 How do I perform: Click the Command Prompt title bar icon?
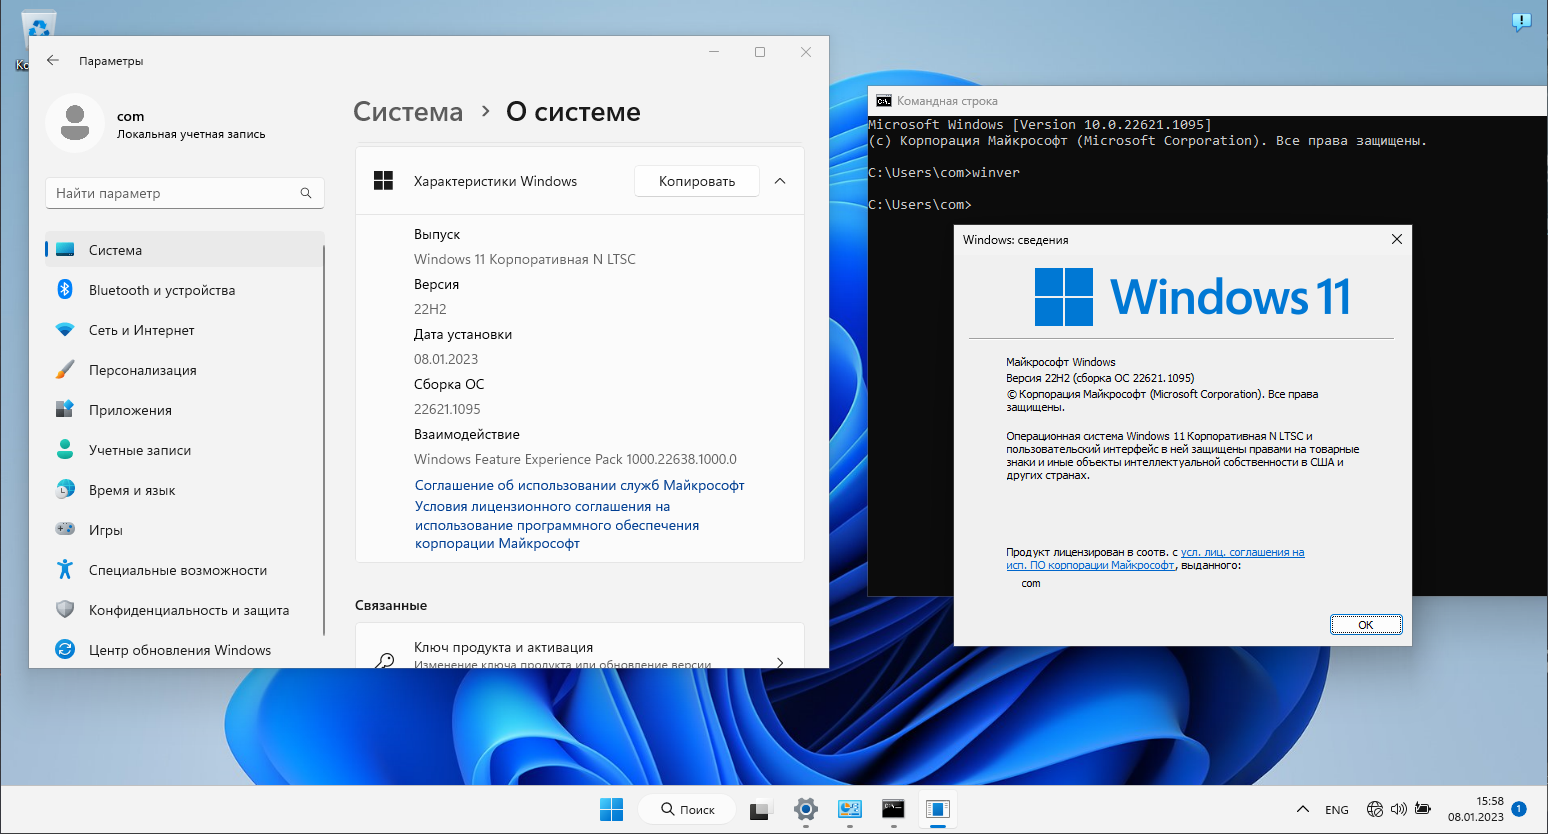pos(883,101)
